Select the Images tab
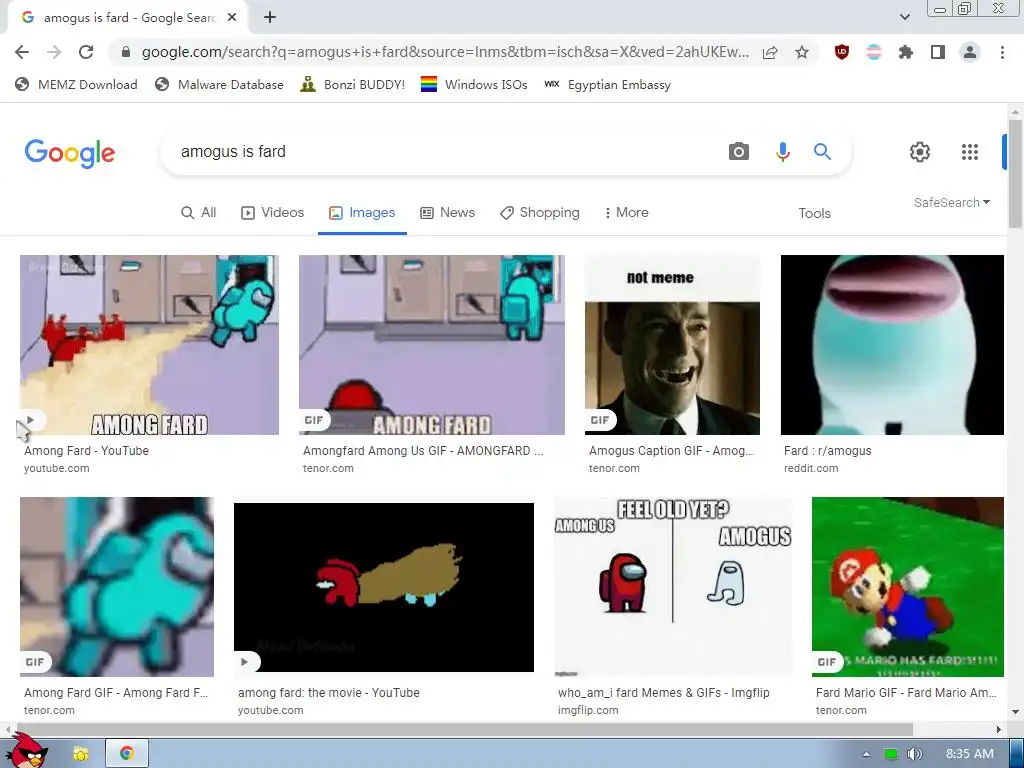Screen dimensions: 1024x768 tap(362, 213)
